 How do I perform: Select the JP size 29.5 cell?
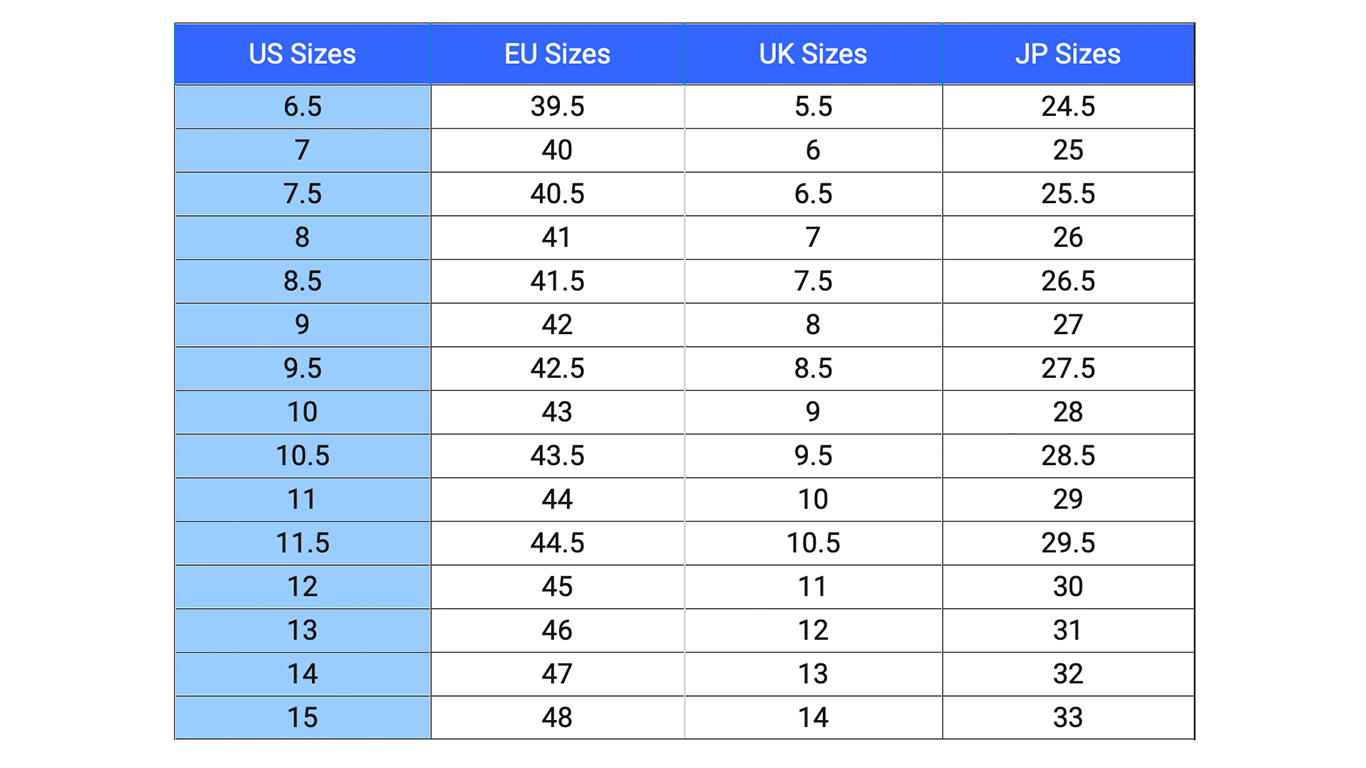click(x=1068, y=543)
